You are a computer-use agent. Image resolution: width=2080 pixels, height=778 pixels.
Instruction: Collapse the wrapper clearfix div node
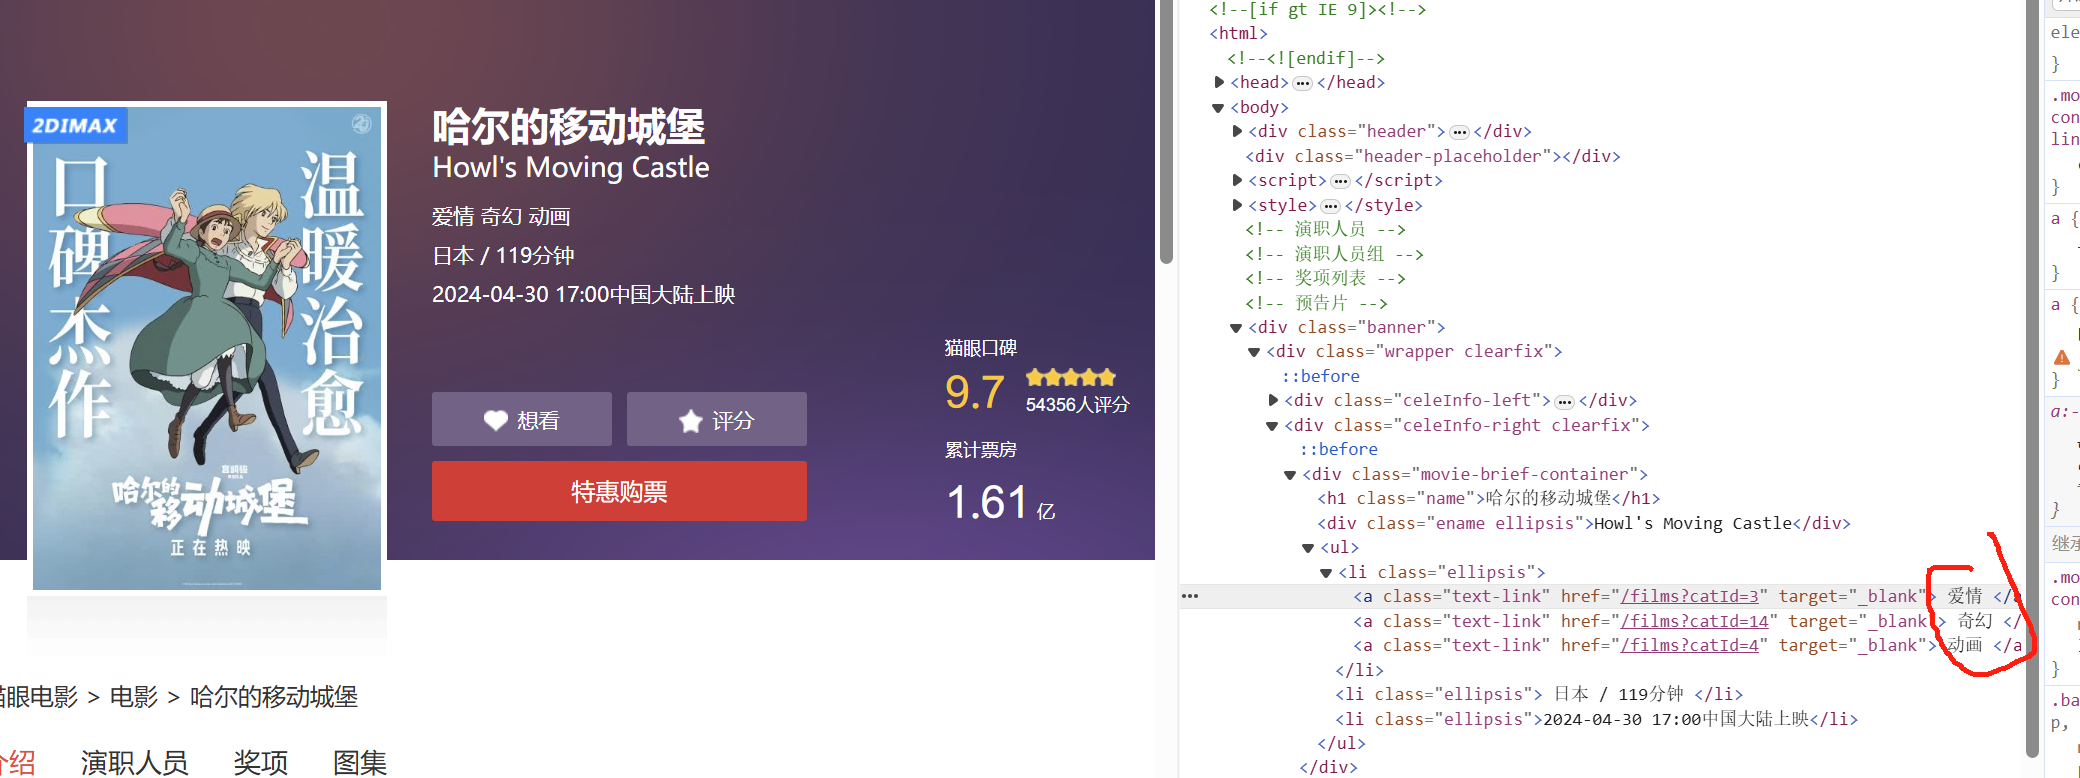[1254, 352]
